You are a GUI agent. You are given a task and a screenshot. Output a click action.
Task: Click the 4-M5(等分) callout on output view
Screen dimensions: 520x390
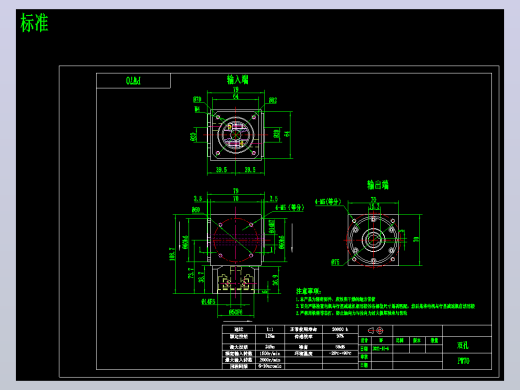pos(328,202)
